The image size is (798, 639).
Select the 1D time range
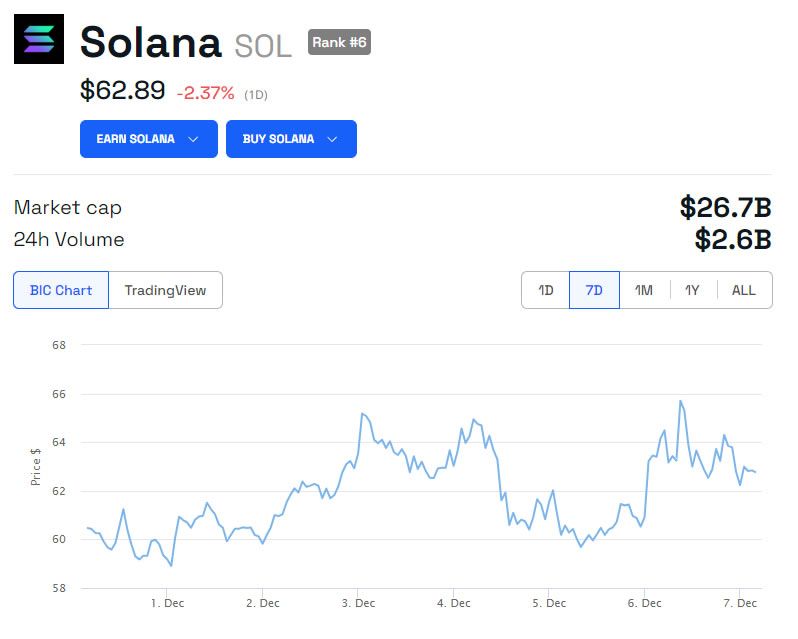pos(546,290)
